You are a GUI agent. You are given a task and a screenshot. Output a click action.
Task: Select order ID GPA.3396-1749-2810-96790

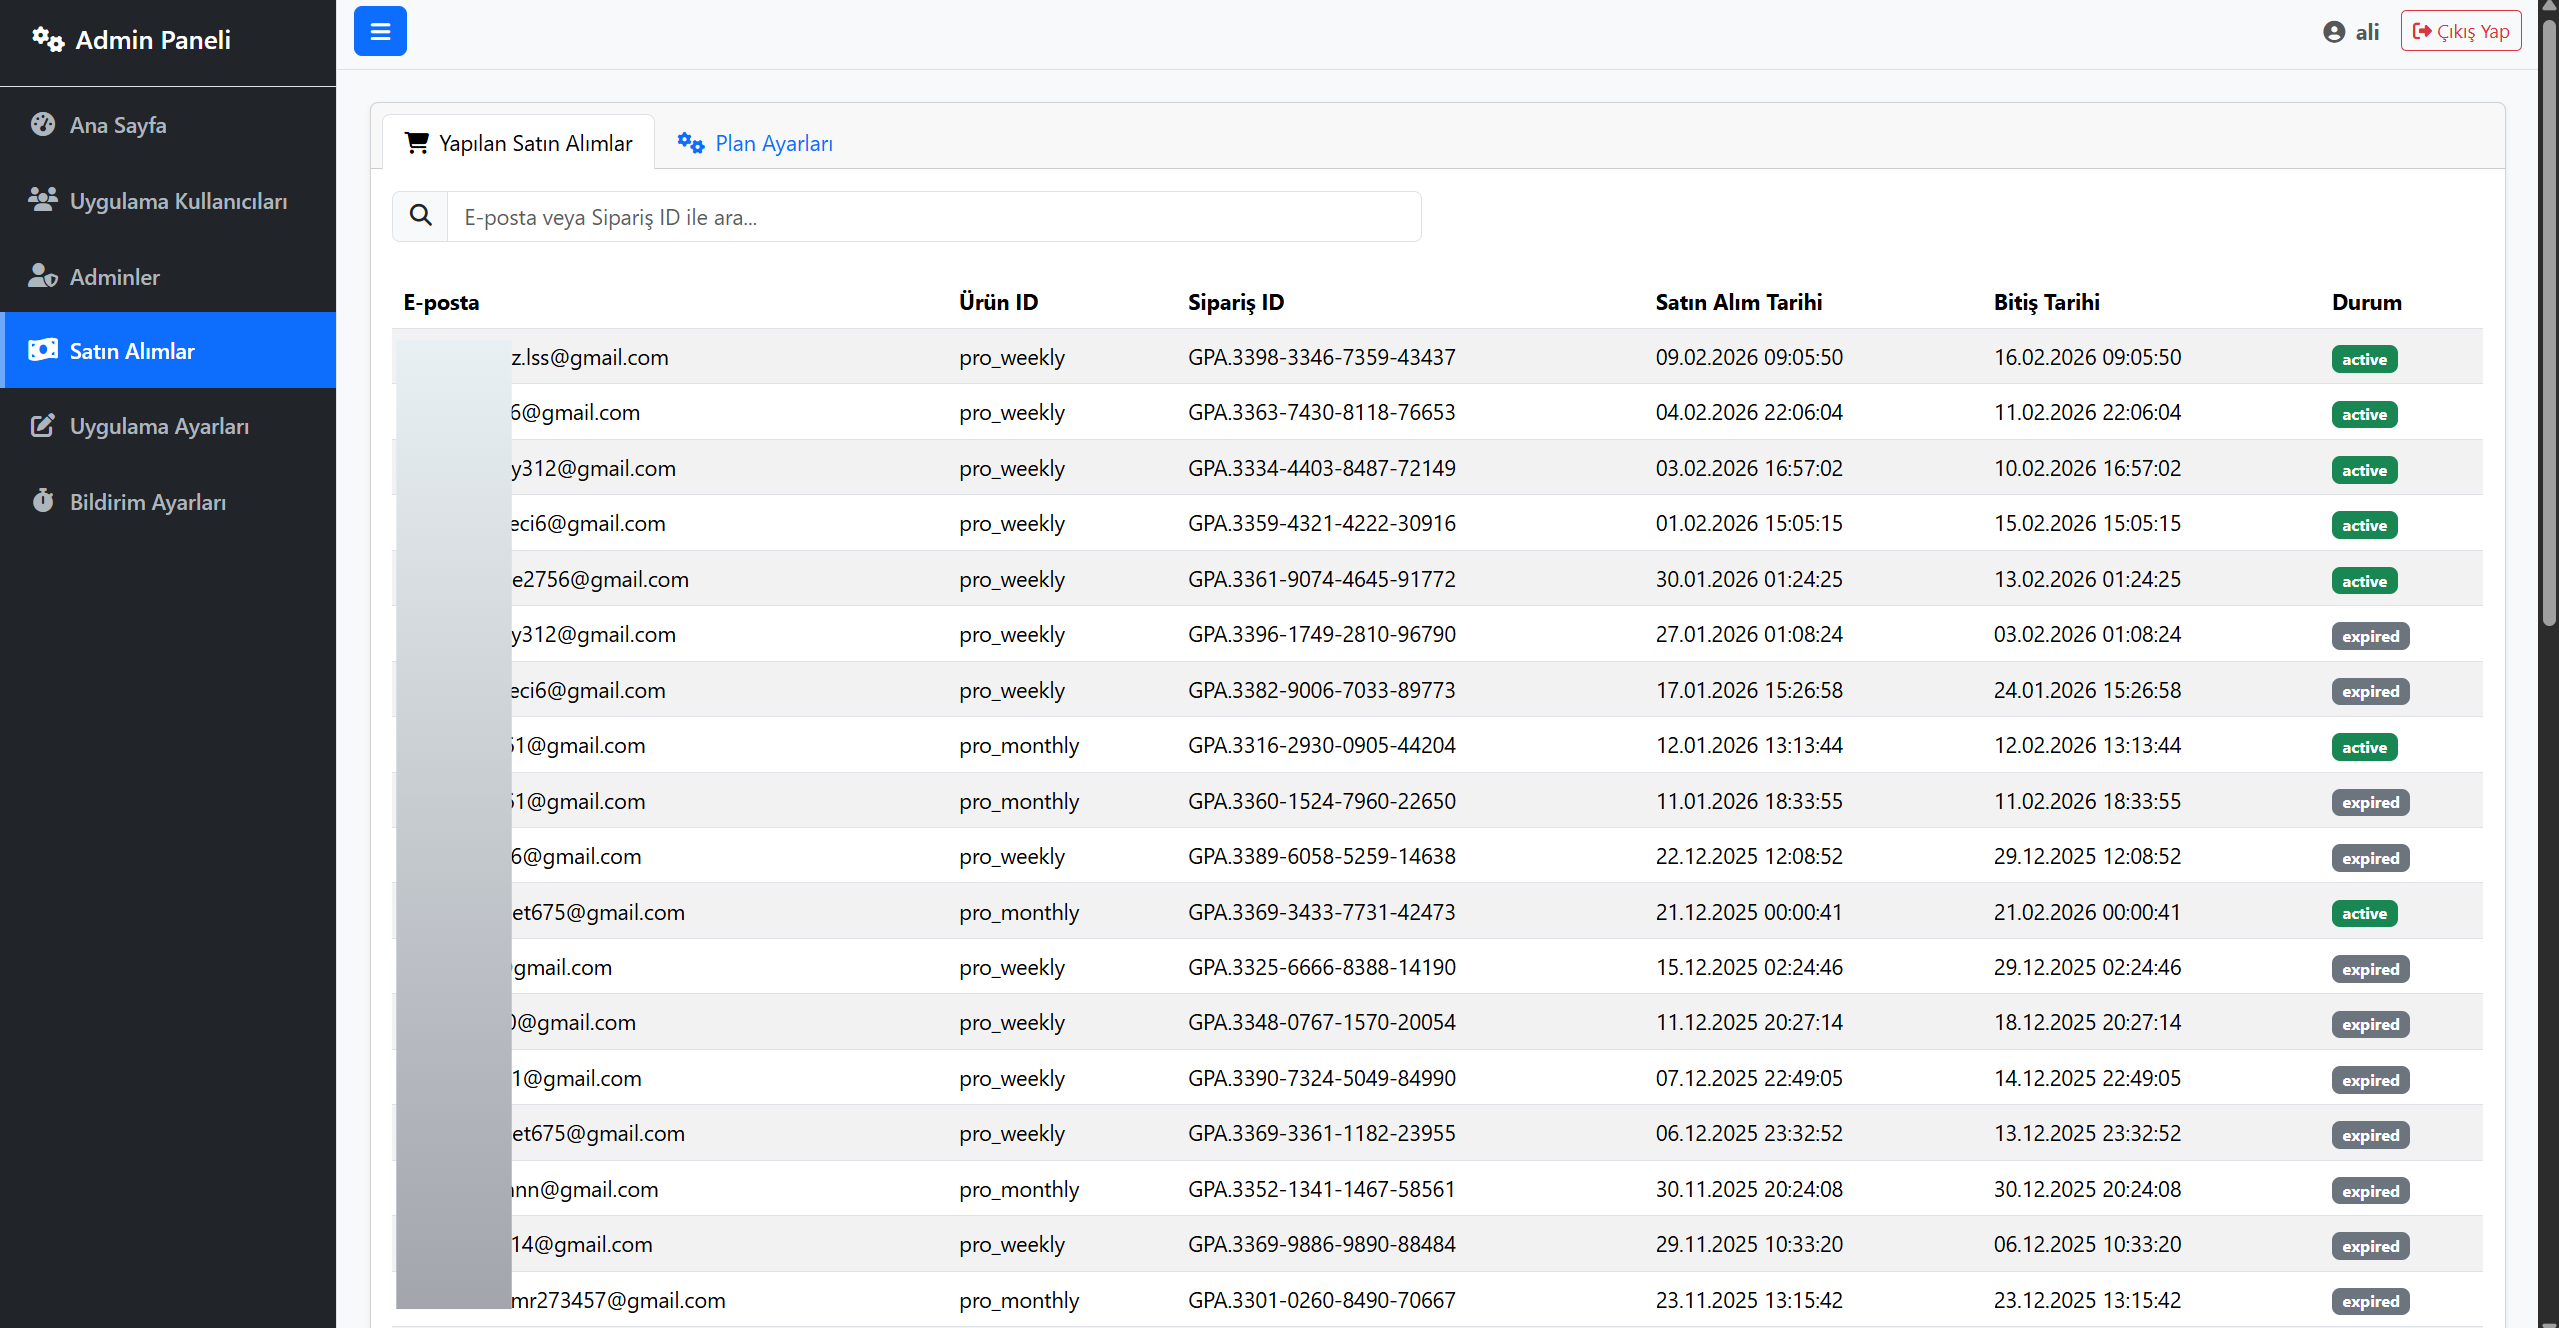1322,634
